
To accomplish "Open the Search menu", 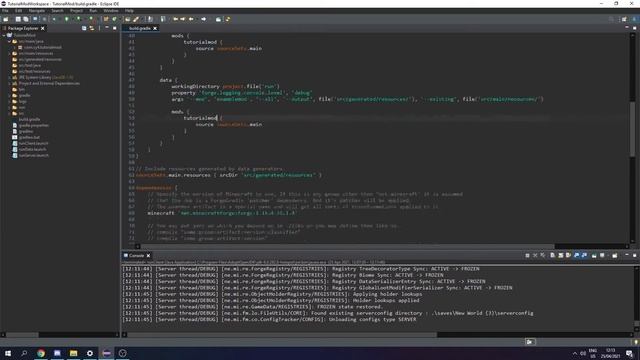I will 57,11.
